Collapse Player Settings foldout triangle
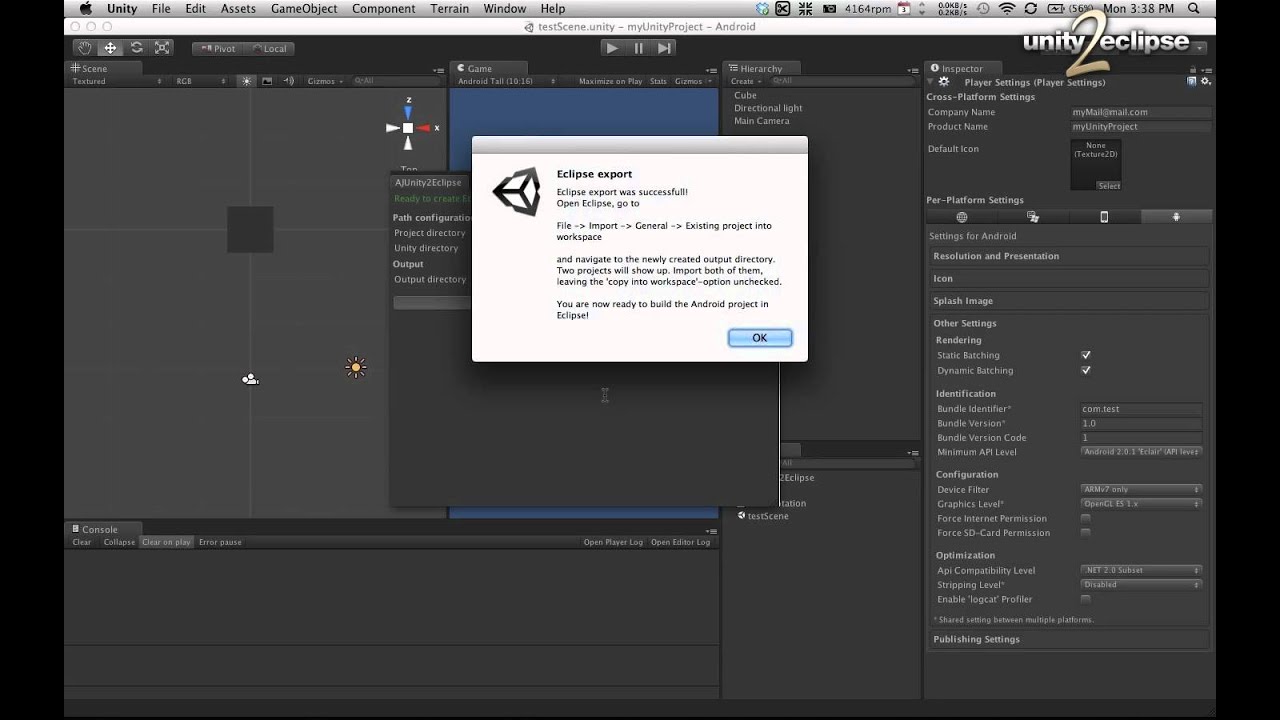Image resolution: width=1280 pixels, height=720 pixels. 931,82
